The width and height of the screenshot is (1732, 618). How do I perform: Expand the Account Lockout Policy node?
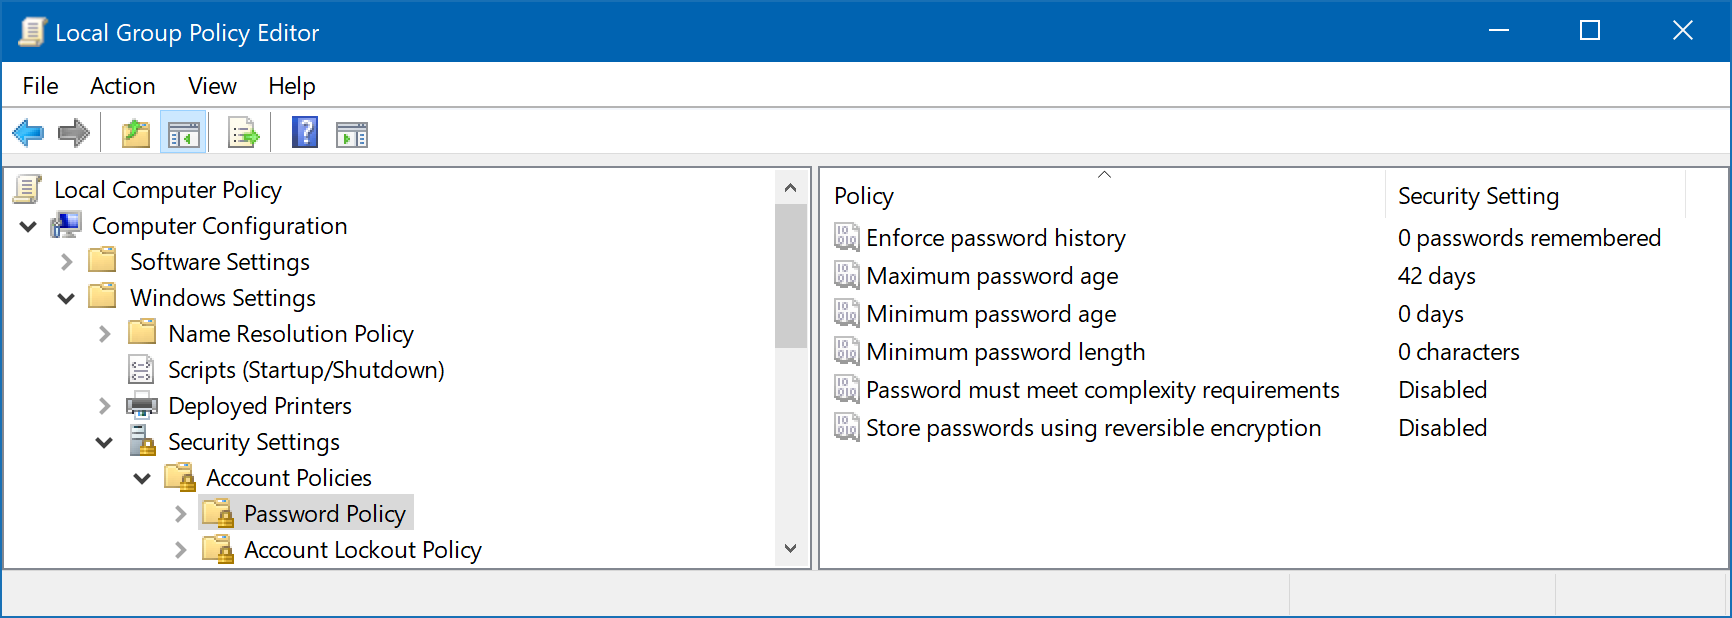[180, 550]
